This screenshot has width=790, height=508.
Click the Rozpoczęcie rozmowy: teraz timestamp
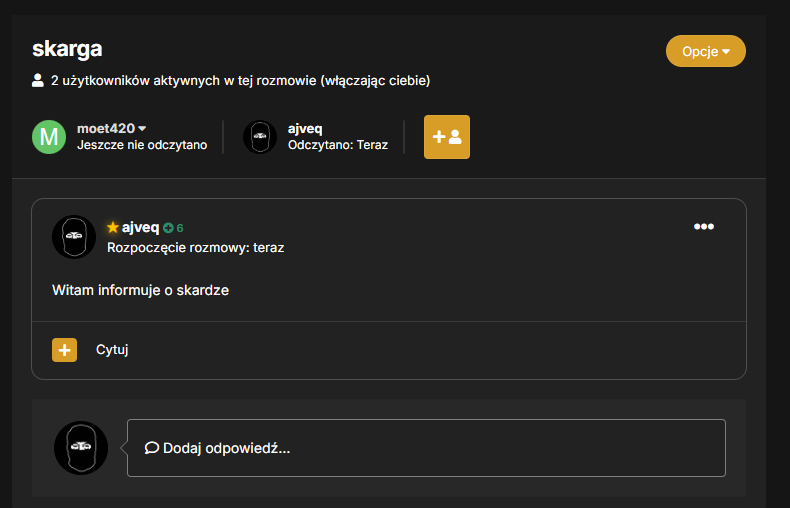pyautogui.click(x=195, y=248)
